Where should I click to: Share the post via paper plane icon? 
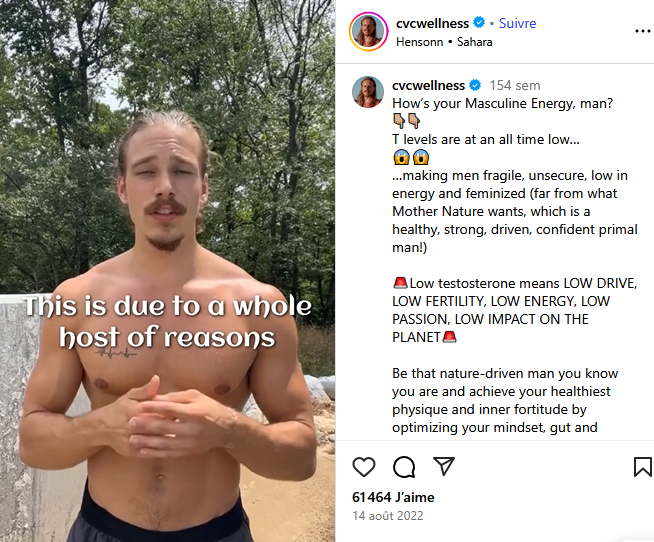(443, 466)
